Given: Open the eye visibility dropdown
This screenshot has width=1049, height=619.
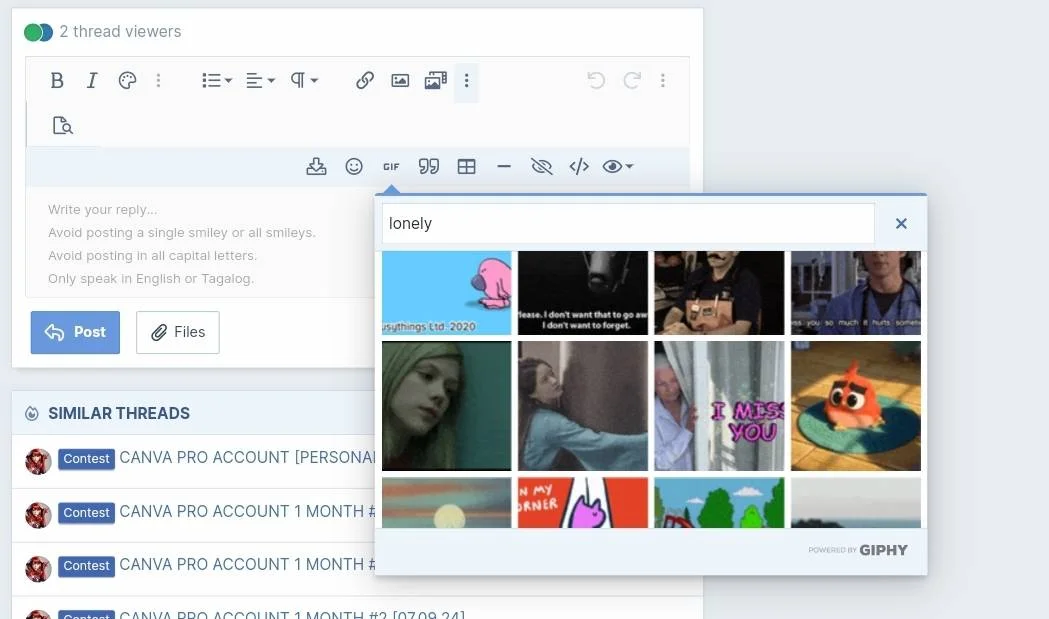Looking at the screenshot, I should point(617,166).
